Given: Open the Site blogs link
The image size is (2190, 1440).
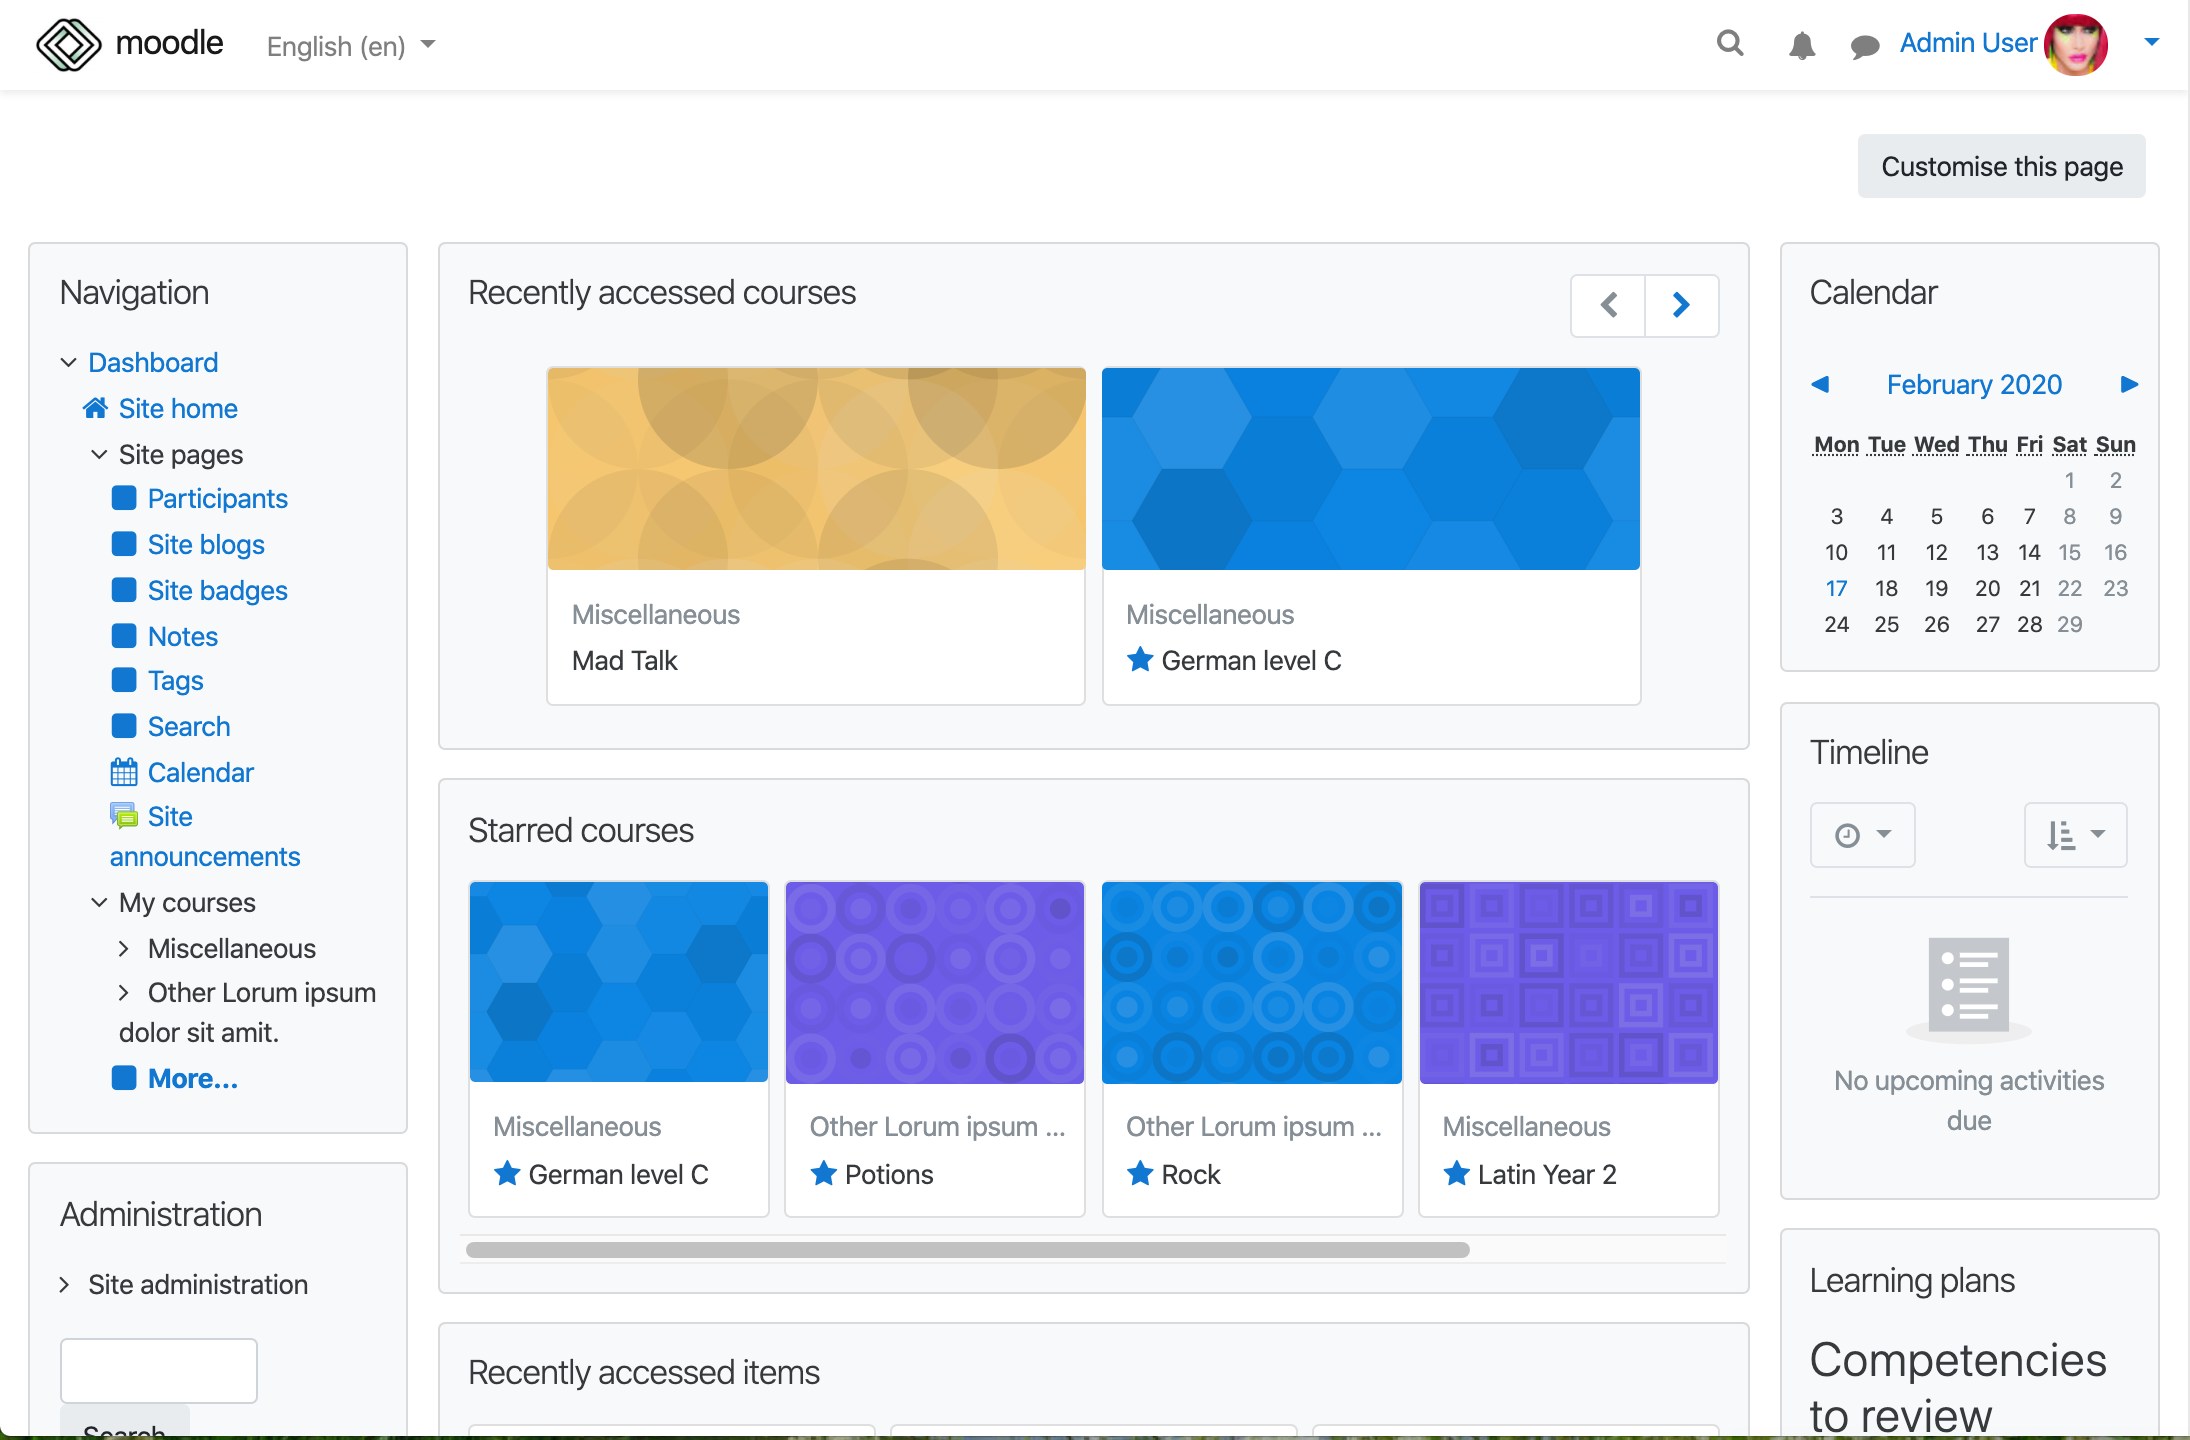Looking at the screenshot, I should [206, 544].
